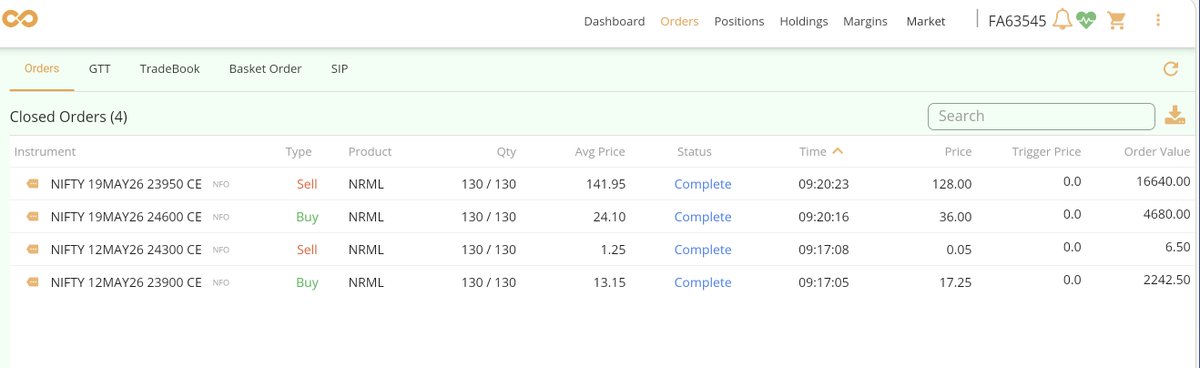Switch to the GTT tab

[99, 69]
